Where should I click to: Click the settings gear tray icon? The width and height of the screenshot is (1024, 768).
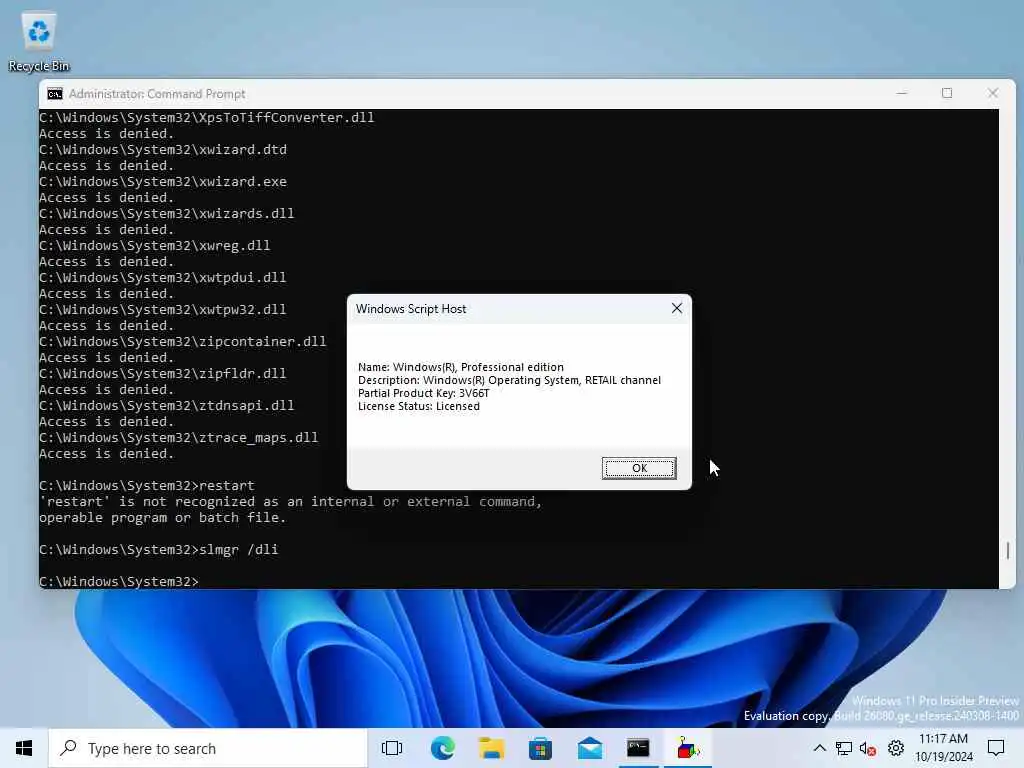tap(896, 748)
